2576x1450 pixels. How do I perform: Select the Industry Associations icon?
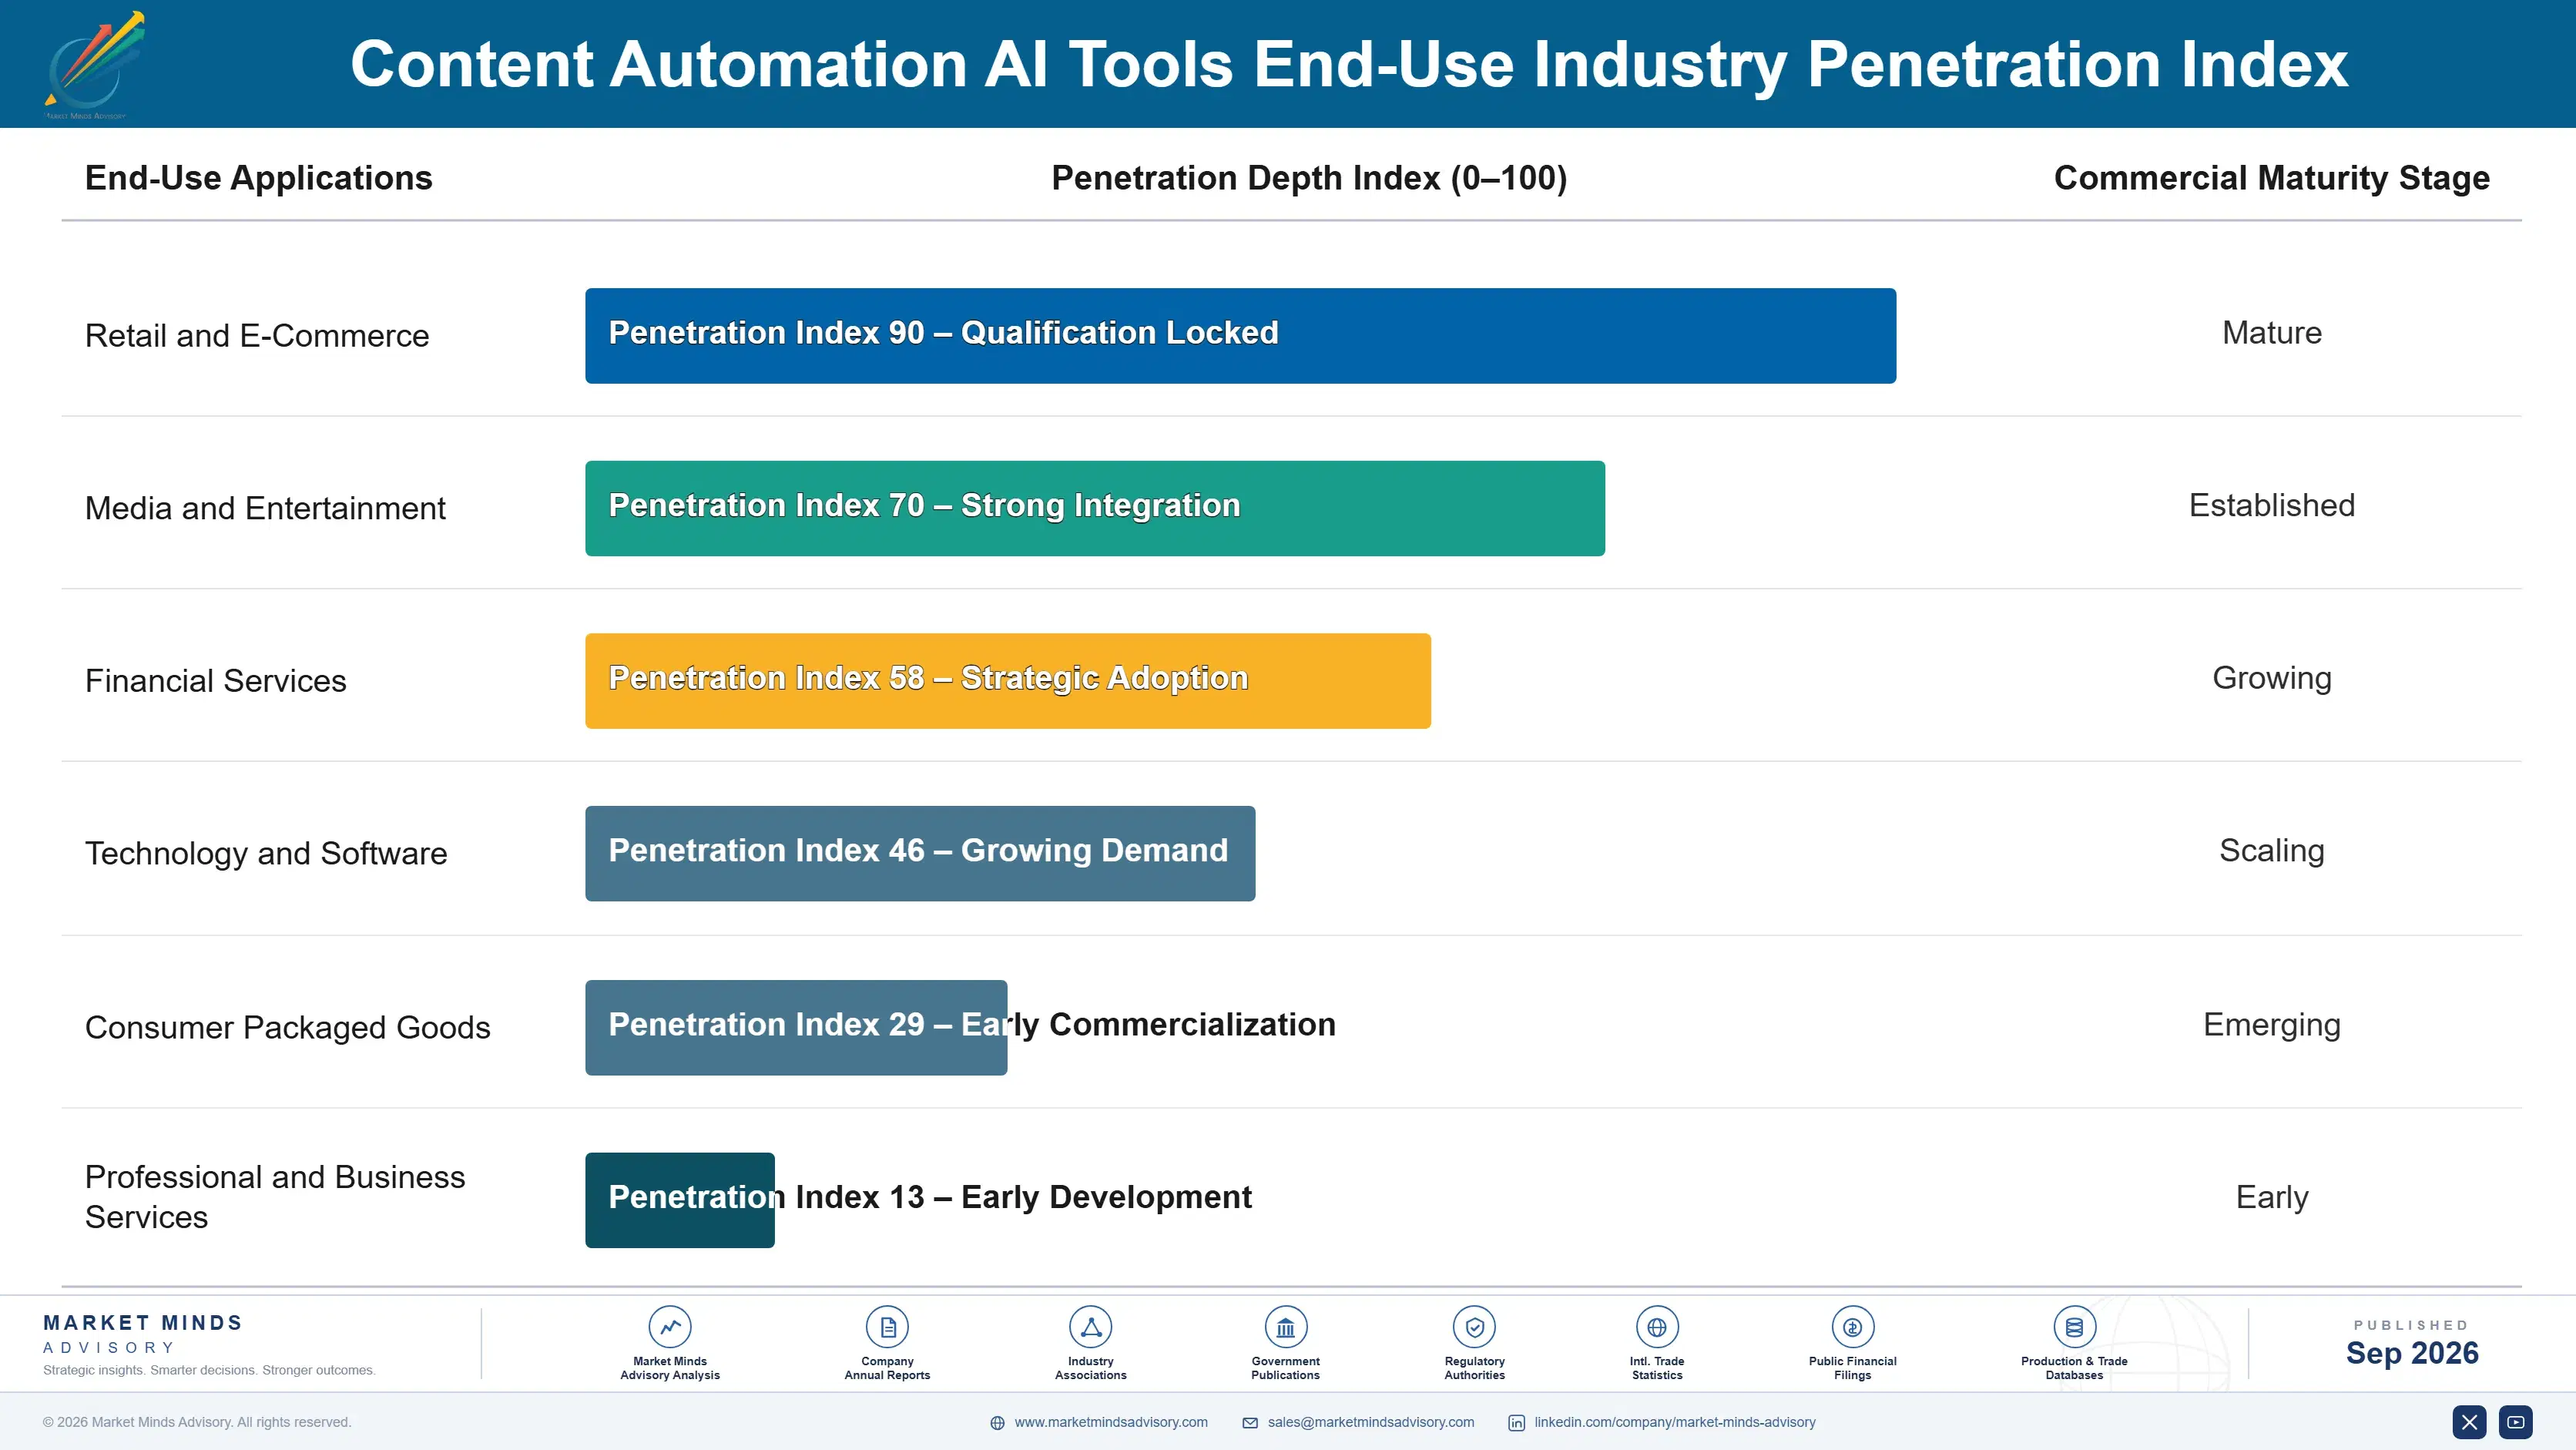click(x=1091, y=1327)
